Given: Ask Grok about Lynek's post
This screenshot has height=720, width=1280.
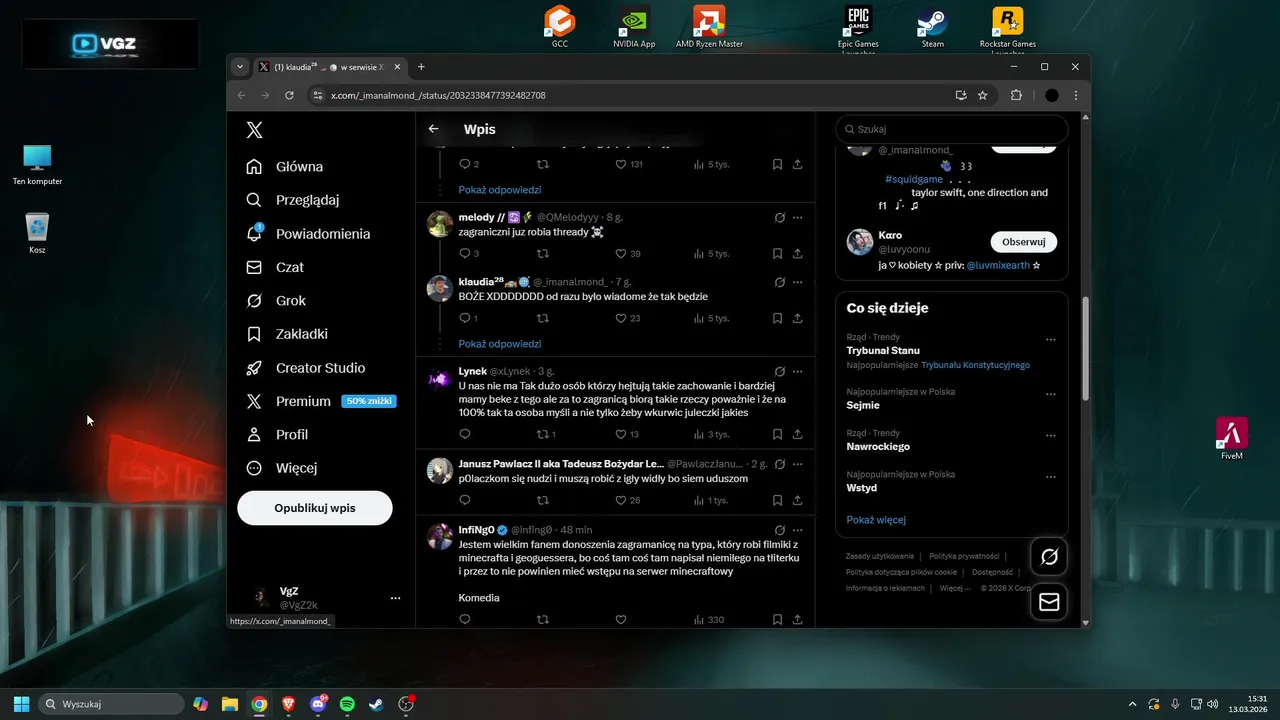Looking at the screenshot, I should 780,371.
